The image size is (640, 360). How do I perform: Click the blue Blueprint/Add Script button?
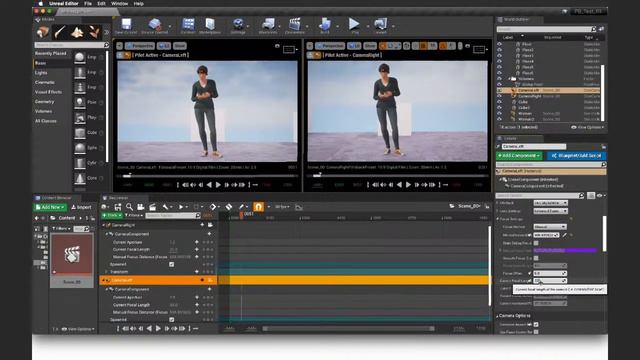576,156
